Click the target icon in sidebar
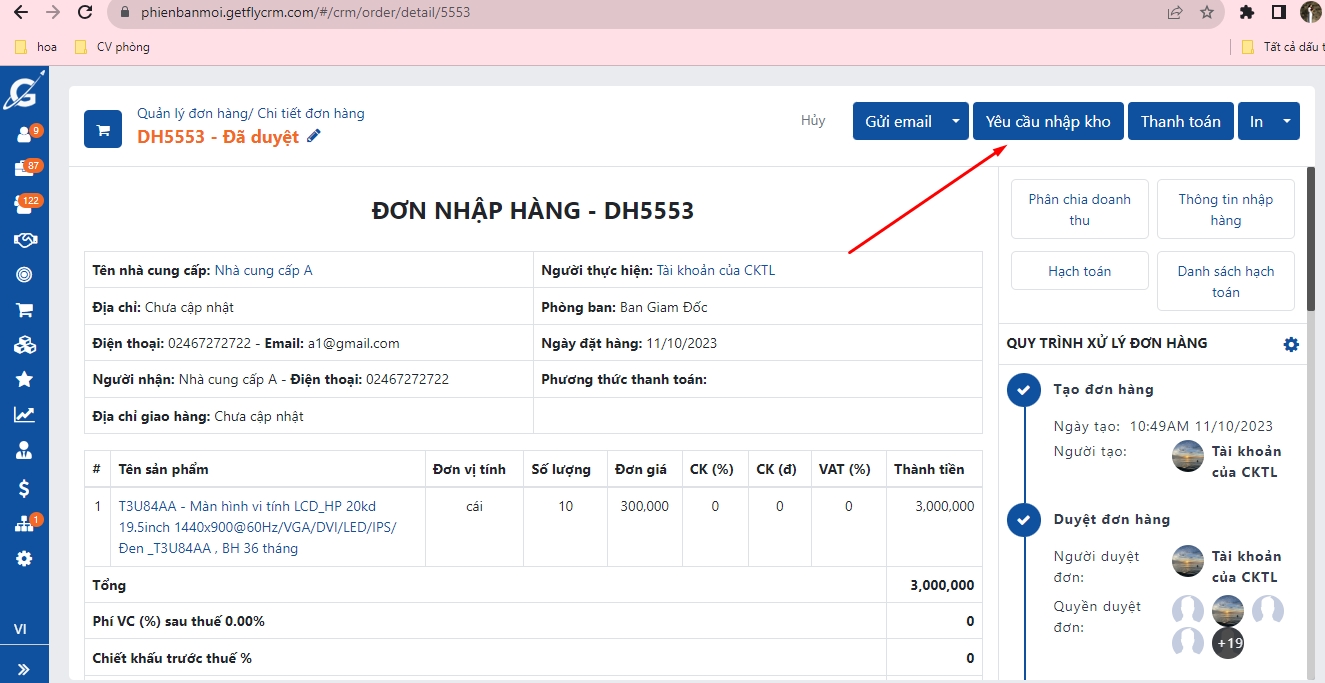Viewport: 1325px width, 683px height. 24,275
